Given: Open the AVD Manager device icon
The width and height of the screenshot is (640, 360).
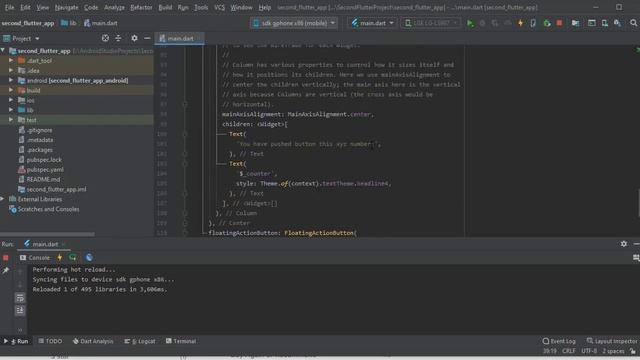Looking at the screenshot, I should [604, 23].
